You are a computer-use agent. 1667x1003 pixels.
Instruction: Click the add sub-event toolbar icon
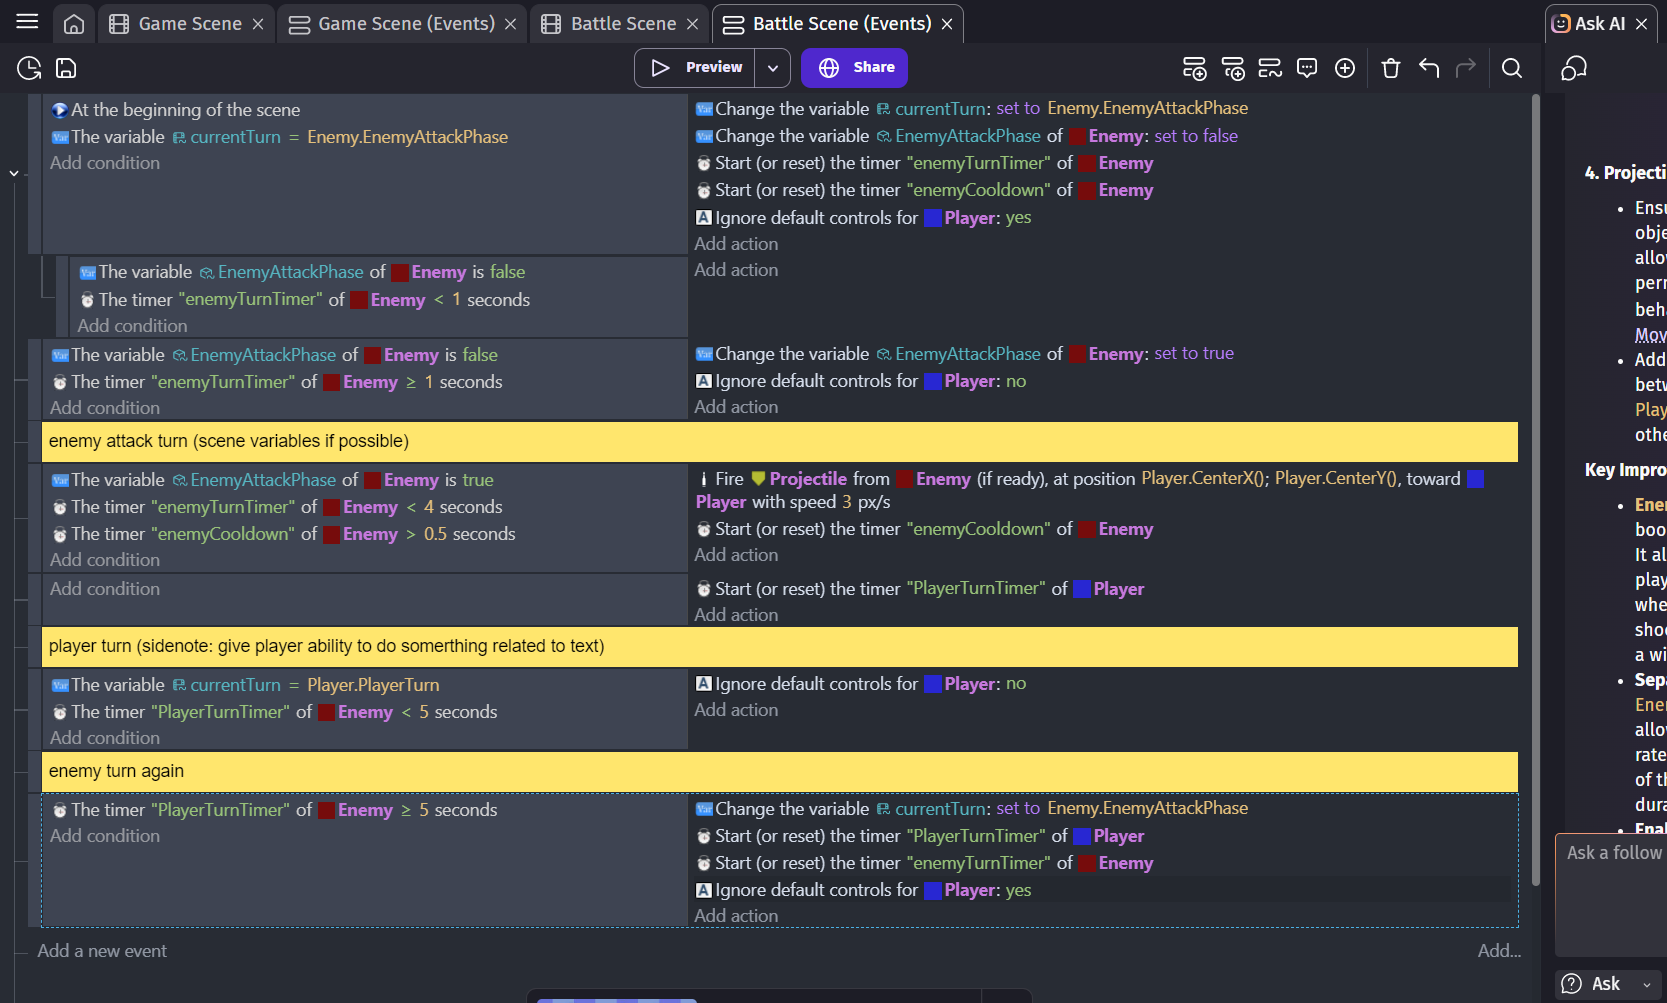[x=1232, y=68]
